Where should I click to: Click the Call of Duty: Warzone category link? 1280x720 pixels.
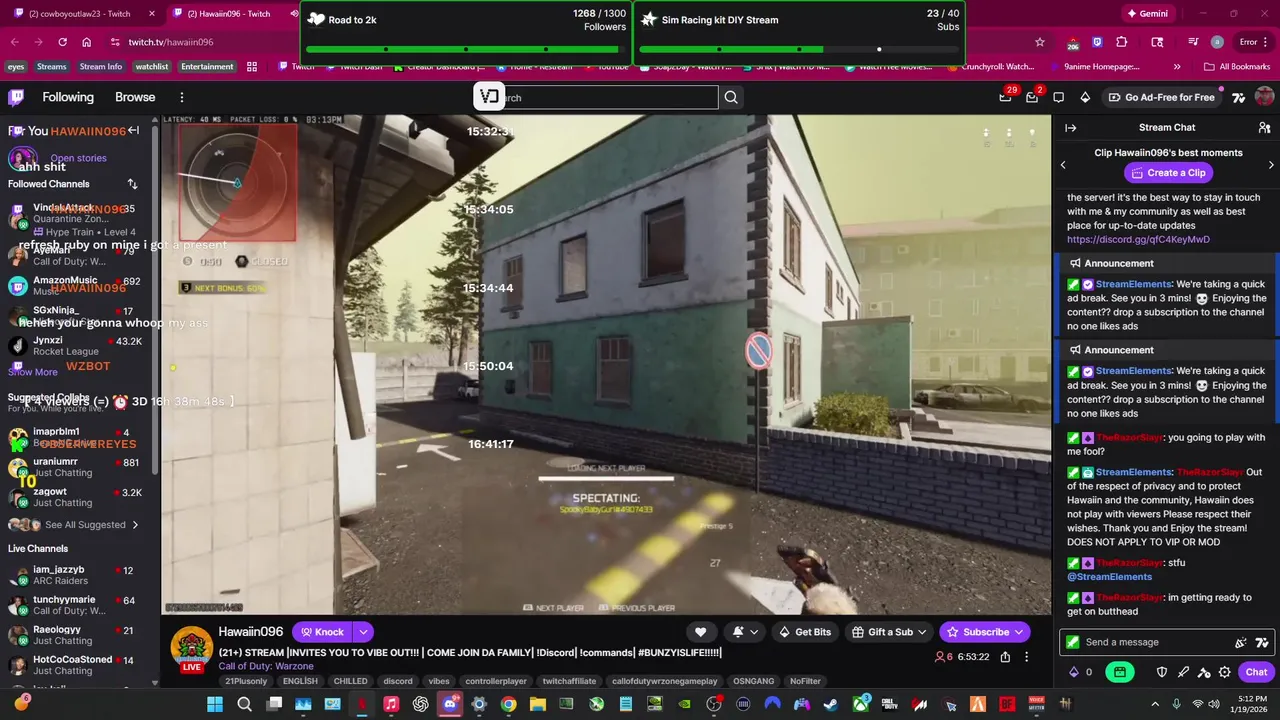point(266,666)
